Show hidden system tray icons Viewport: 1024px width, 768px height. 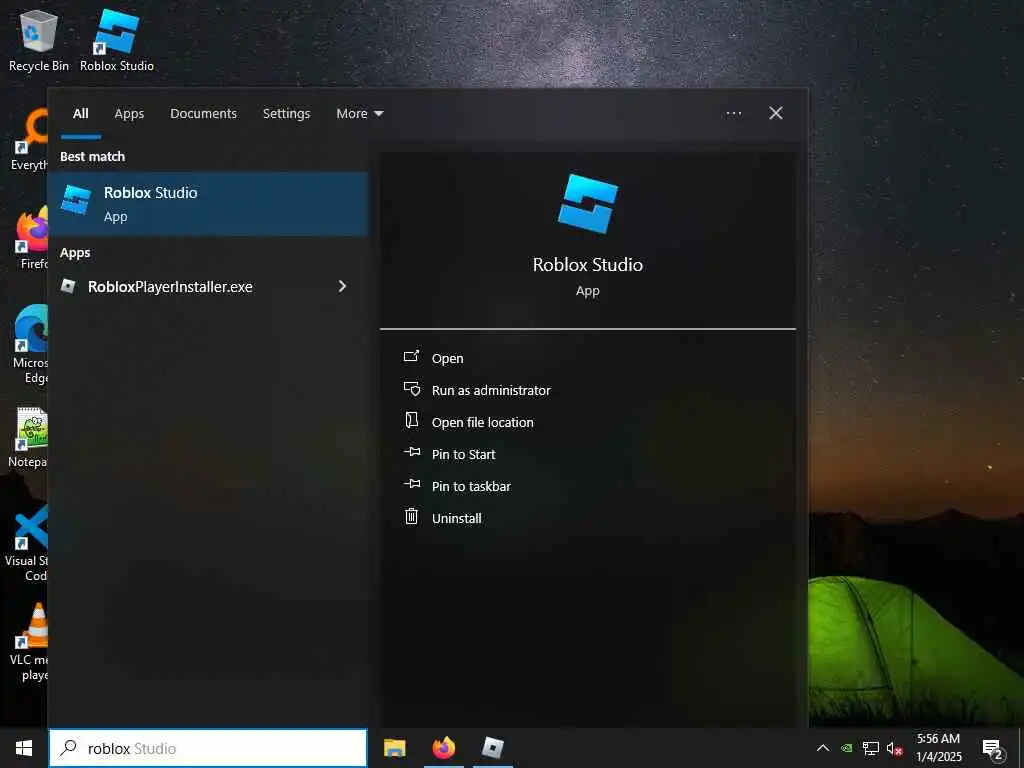click(823, 748)
